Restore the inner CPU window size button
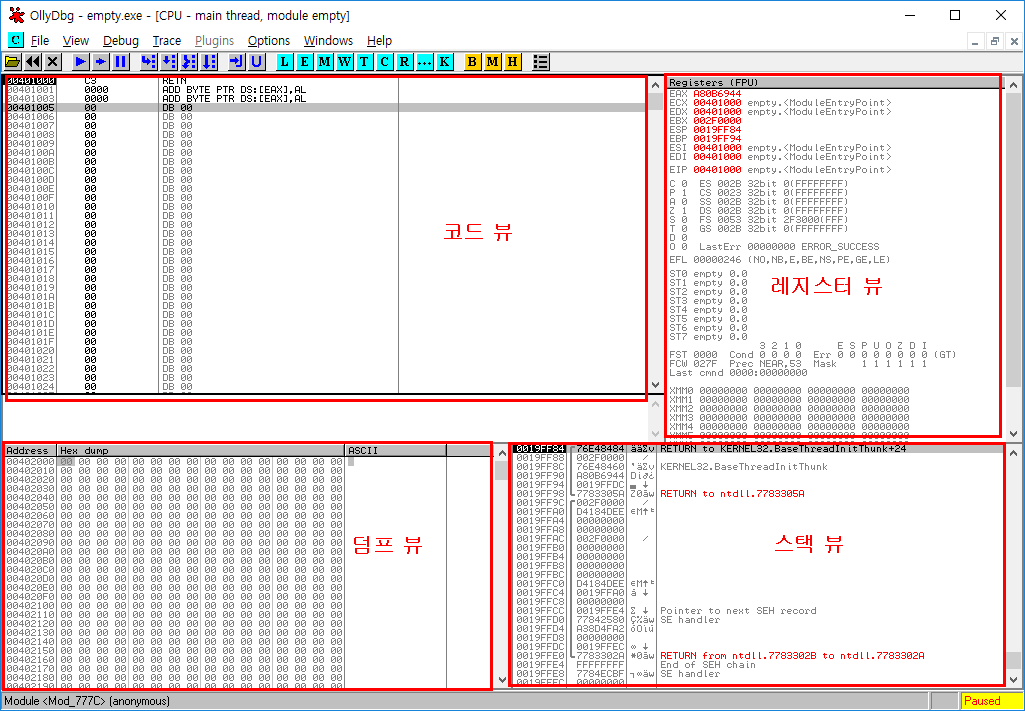Viewport: 1025px width, 711px height. pyautogui.click(x=995, y=41)
